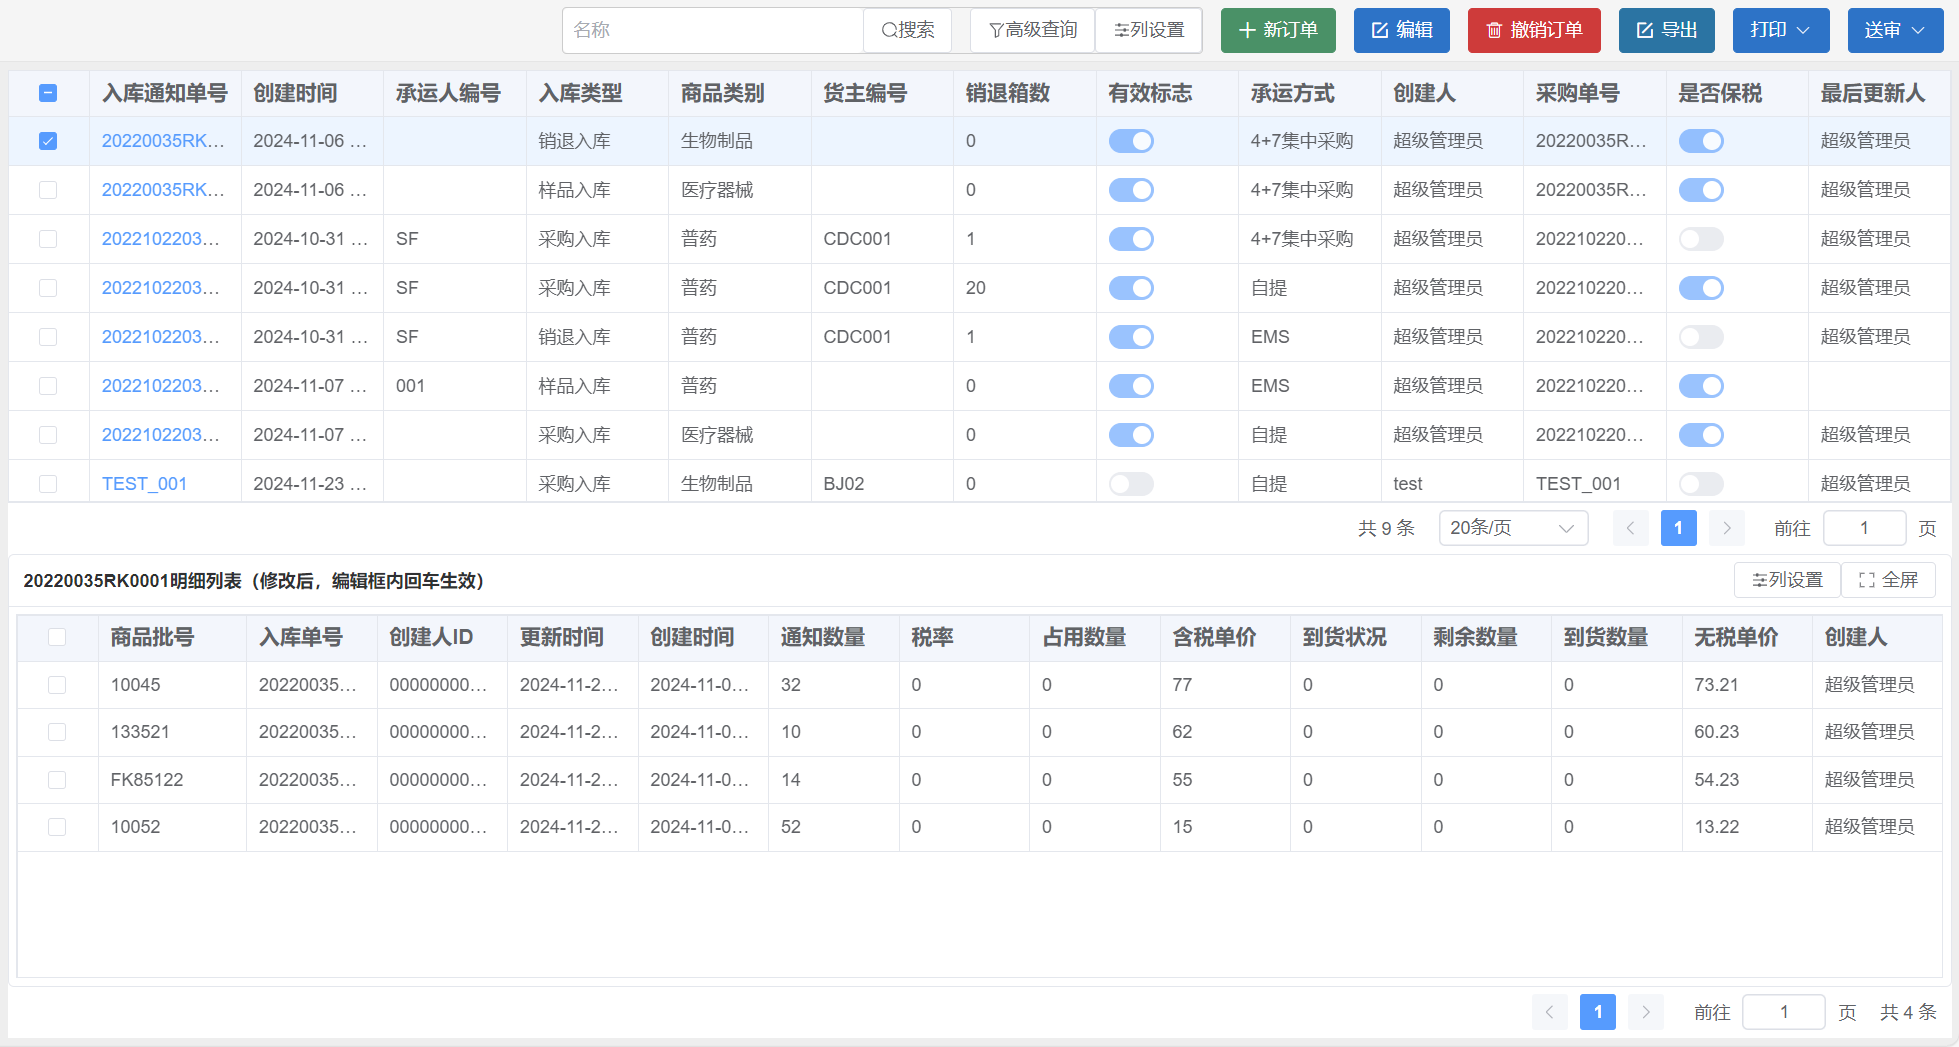Click the 导出 export button
This screenshot has height=1047, width=1959.
(x=1667, y=30)
